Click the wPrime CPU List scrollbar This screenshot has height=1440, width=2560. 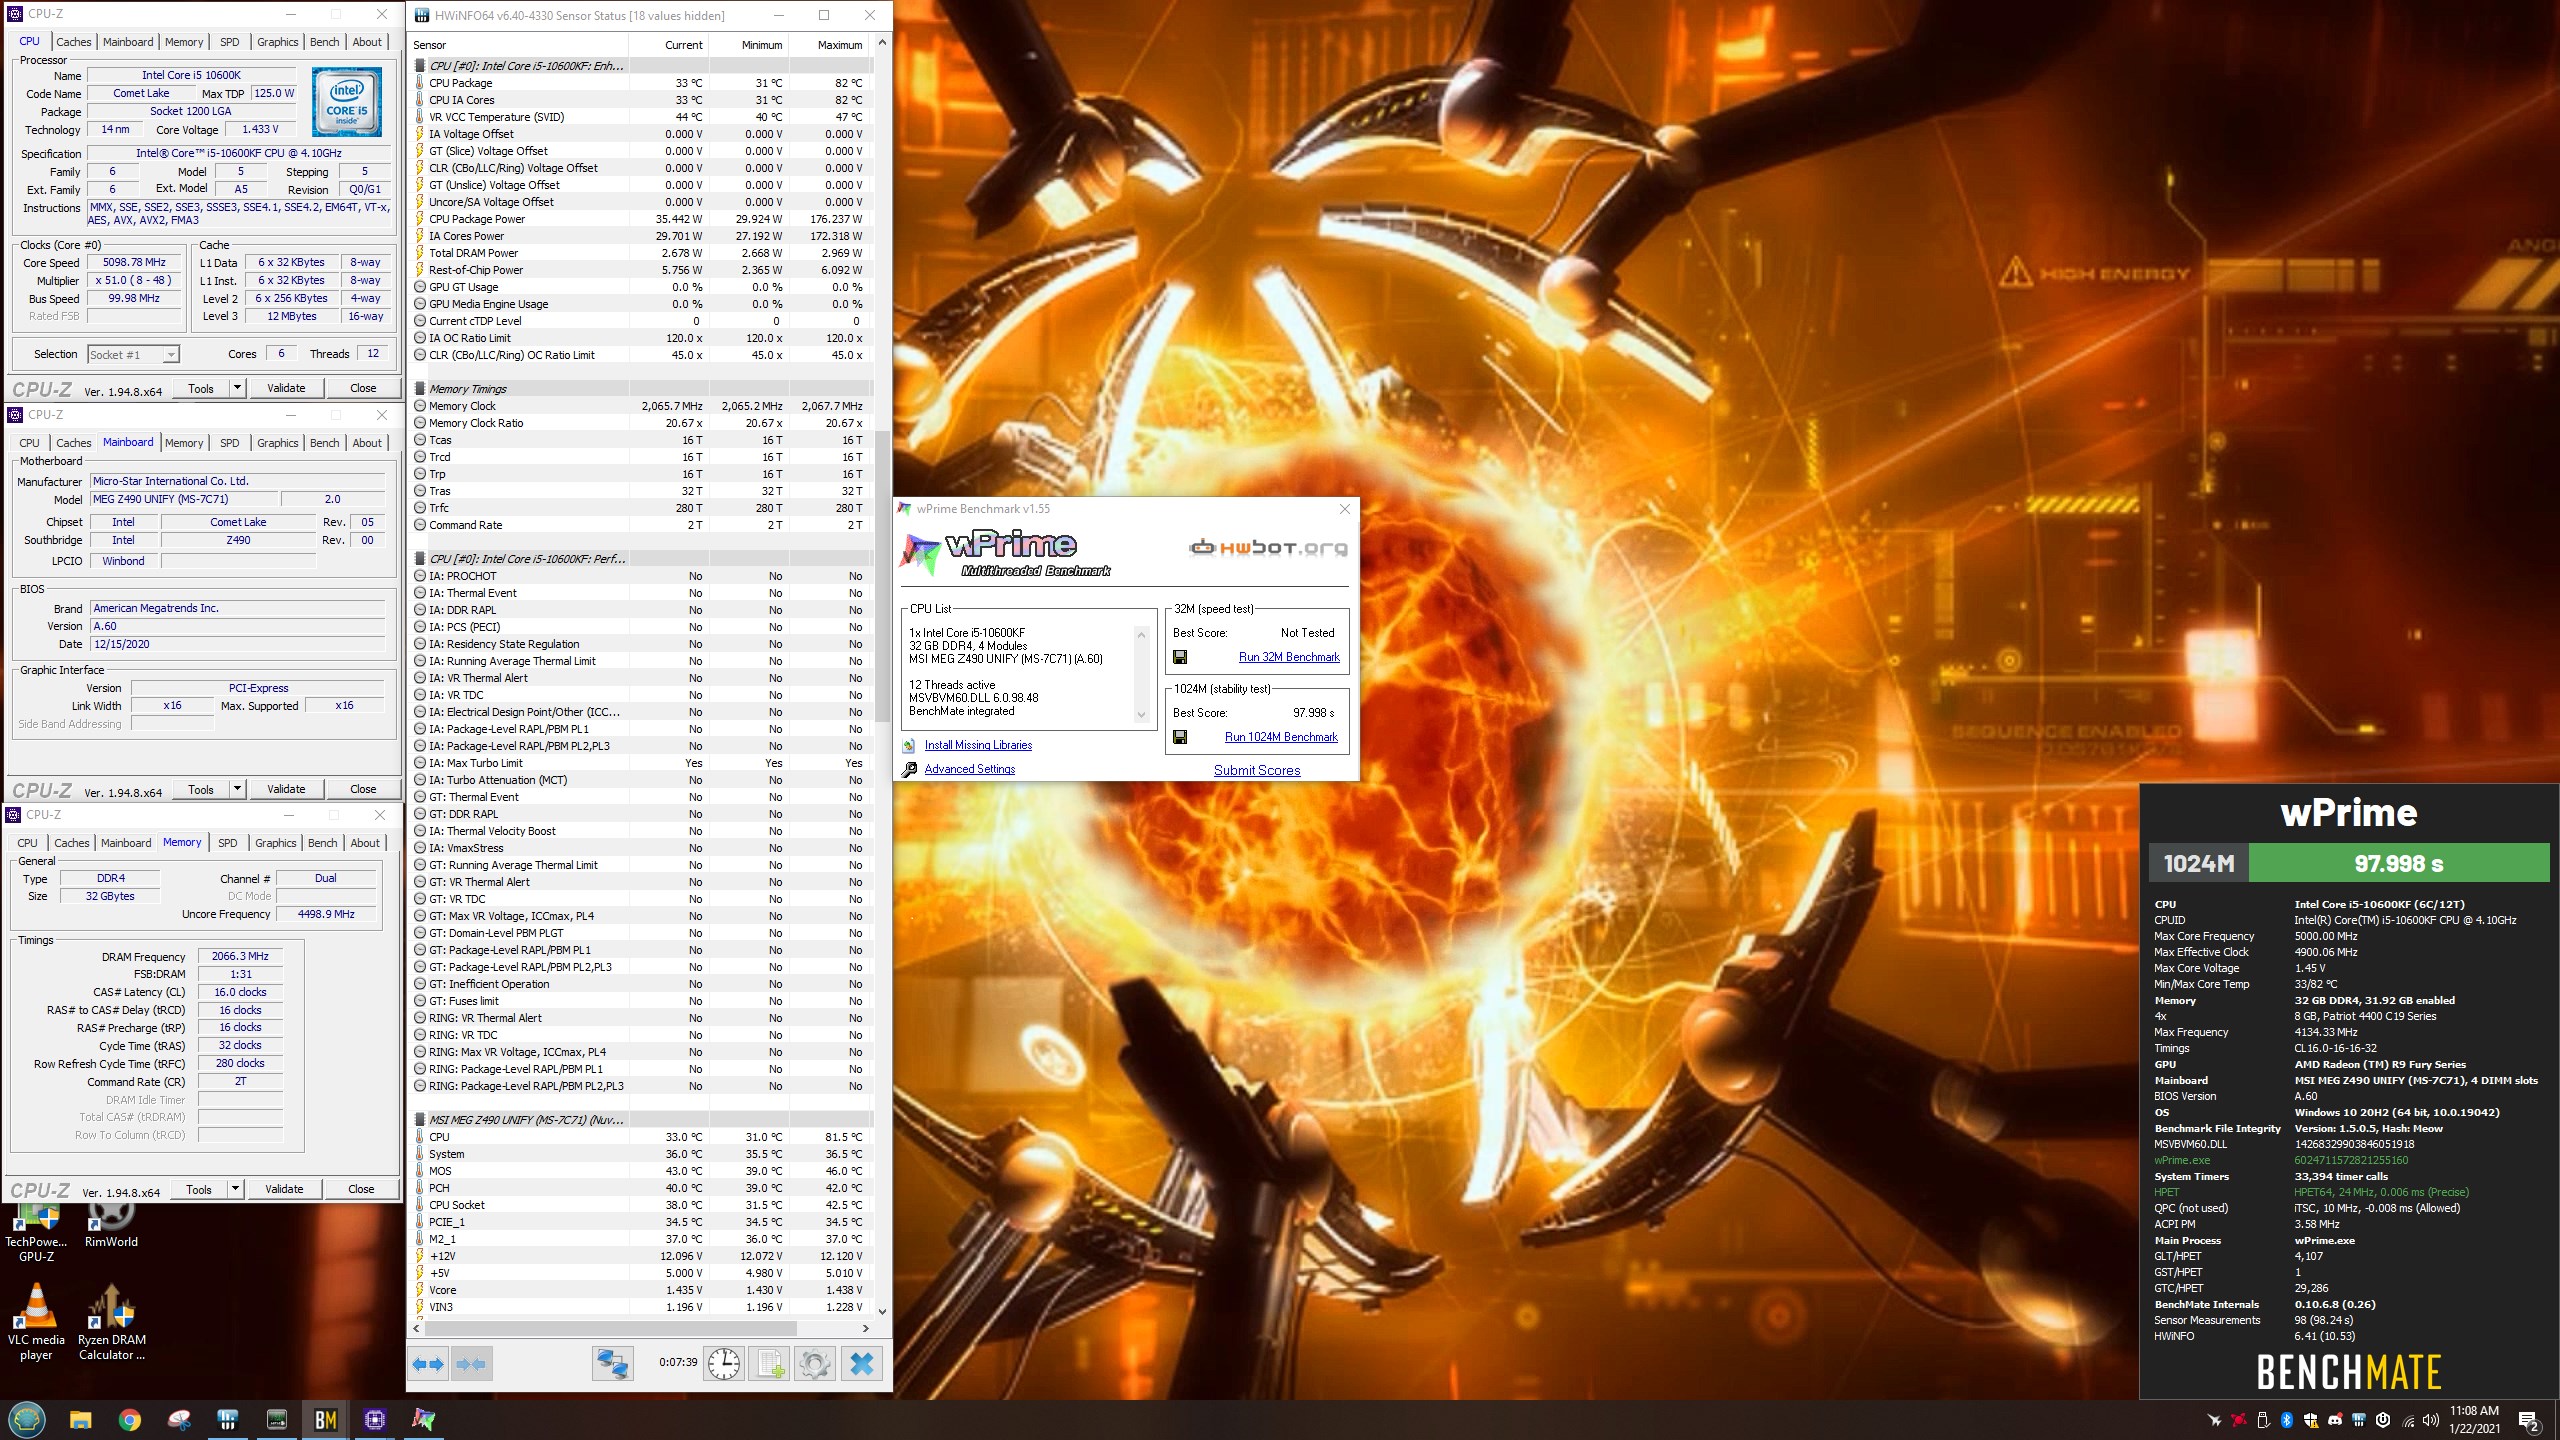1141,674
